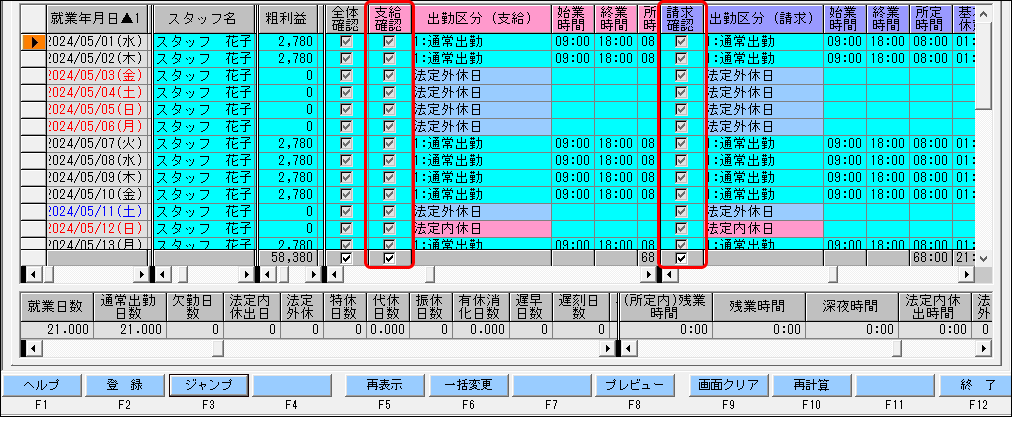This screenshot has width=1024, height=421.
Task: Click the right scroll arrow under the 出勤区分（支給） section
Action: point(648,274)
